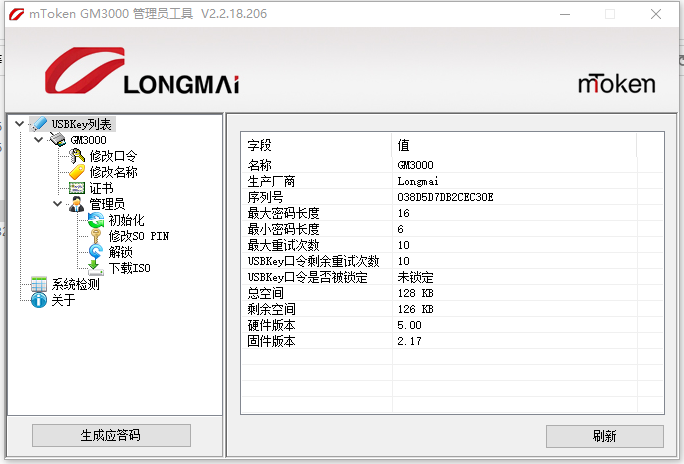
Task: Click the 126 KB value cell
Action: pyautogui.click(x=415, y=309)
